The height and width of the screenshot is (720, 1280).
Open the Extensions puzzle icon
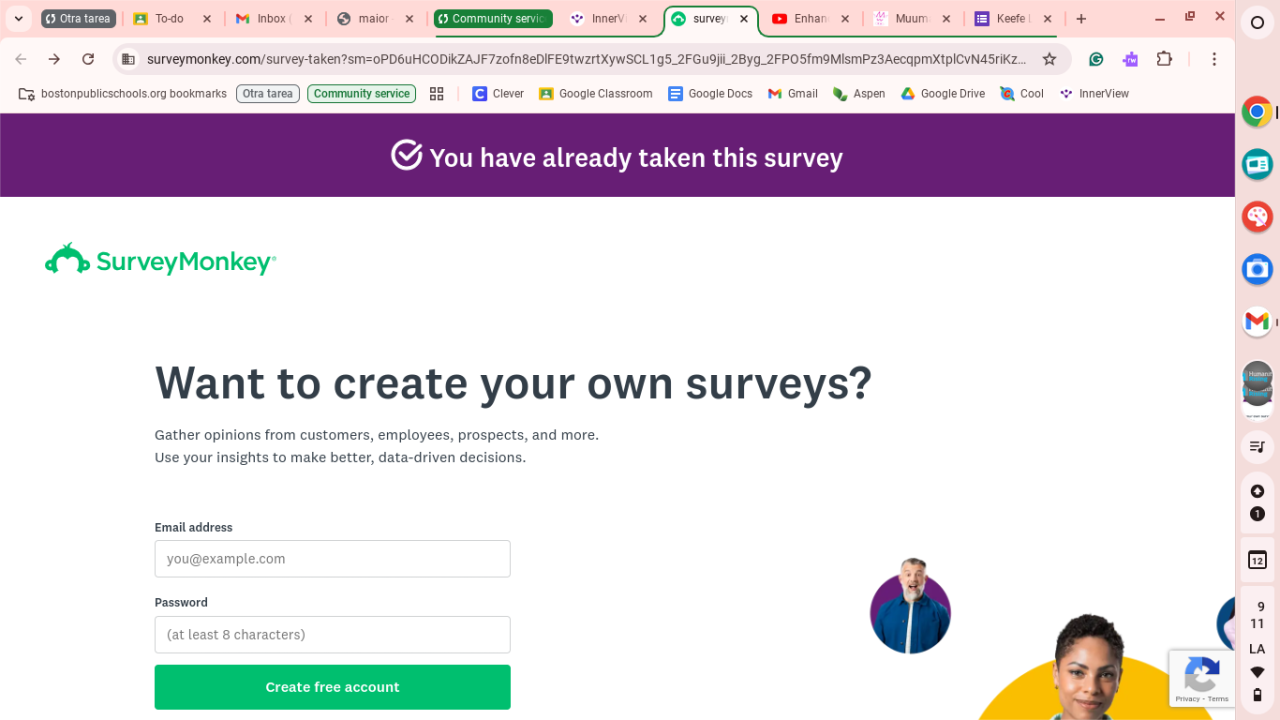(x=1164, y=59)
